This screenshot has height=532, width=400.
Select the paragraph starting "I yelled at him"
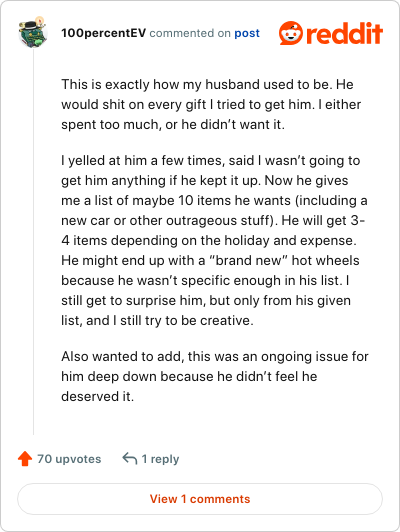(214, 240)
